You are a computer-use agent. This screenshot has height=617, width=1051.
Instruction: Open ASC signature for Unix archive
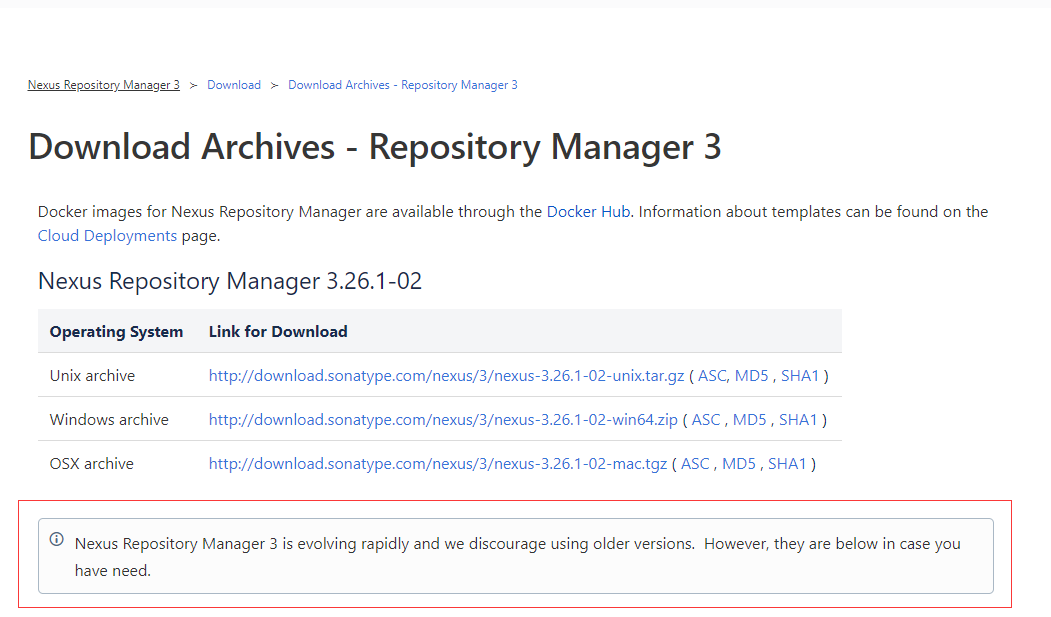pyautogui.click(x=711, y=376)
